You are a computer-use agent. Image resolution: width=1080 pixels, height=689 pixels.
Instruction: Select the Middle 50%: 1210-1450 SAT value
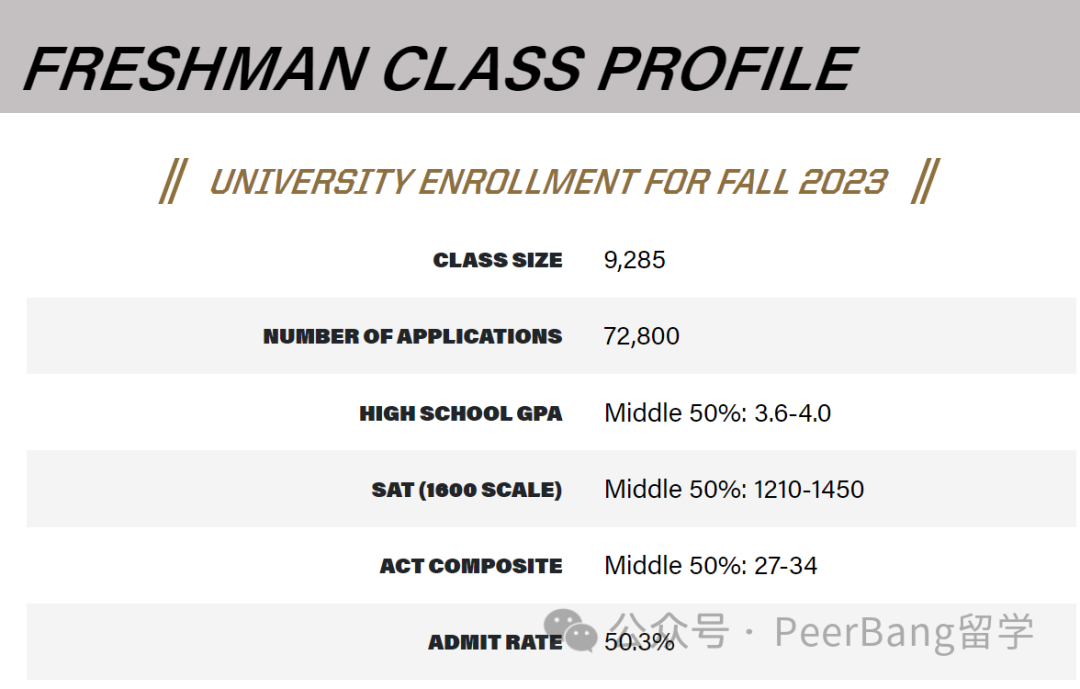[734, 489]
